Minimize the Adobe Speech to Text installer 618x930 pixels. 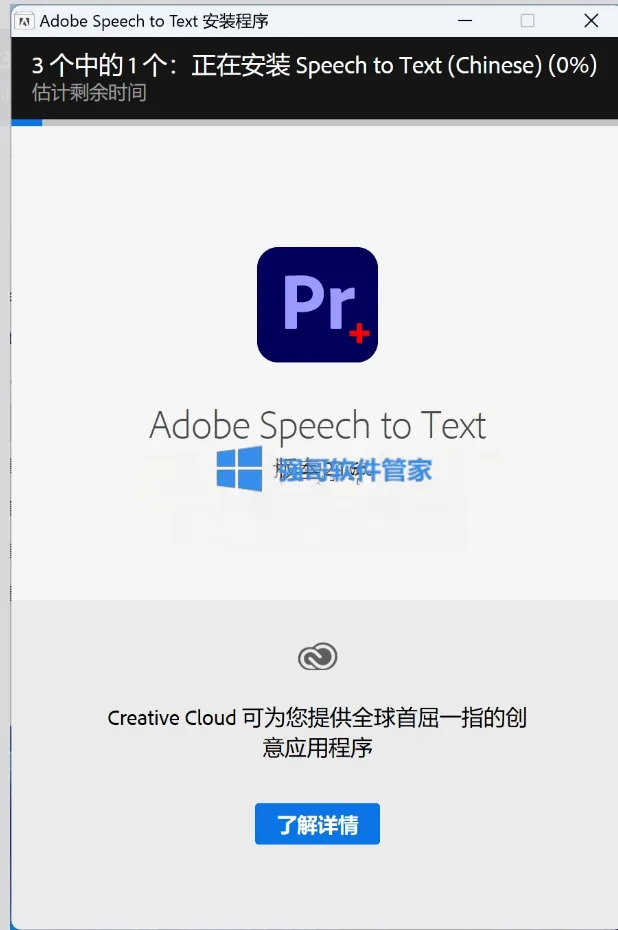pos(465,21)
